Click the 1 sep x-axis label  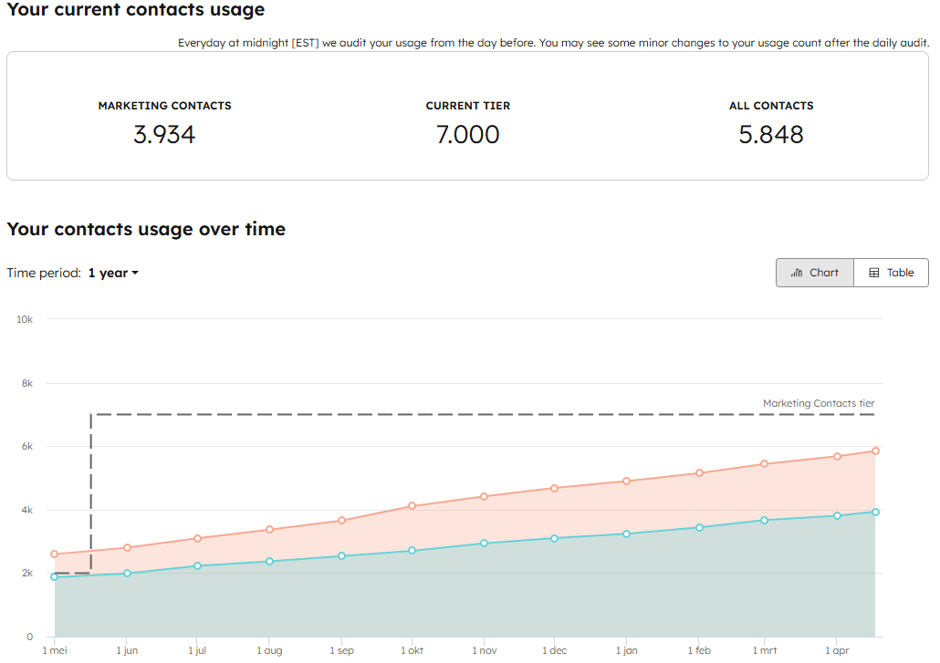click(341, 651)
